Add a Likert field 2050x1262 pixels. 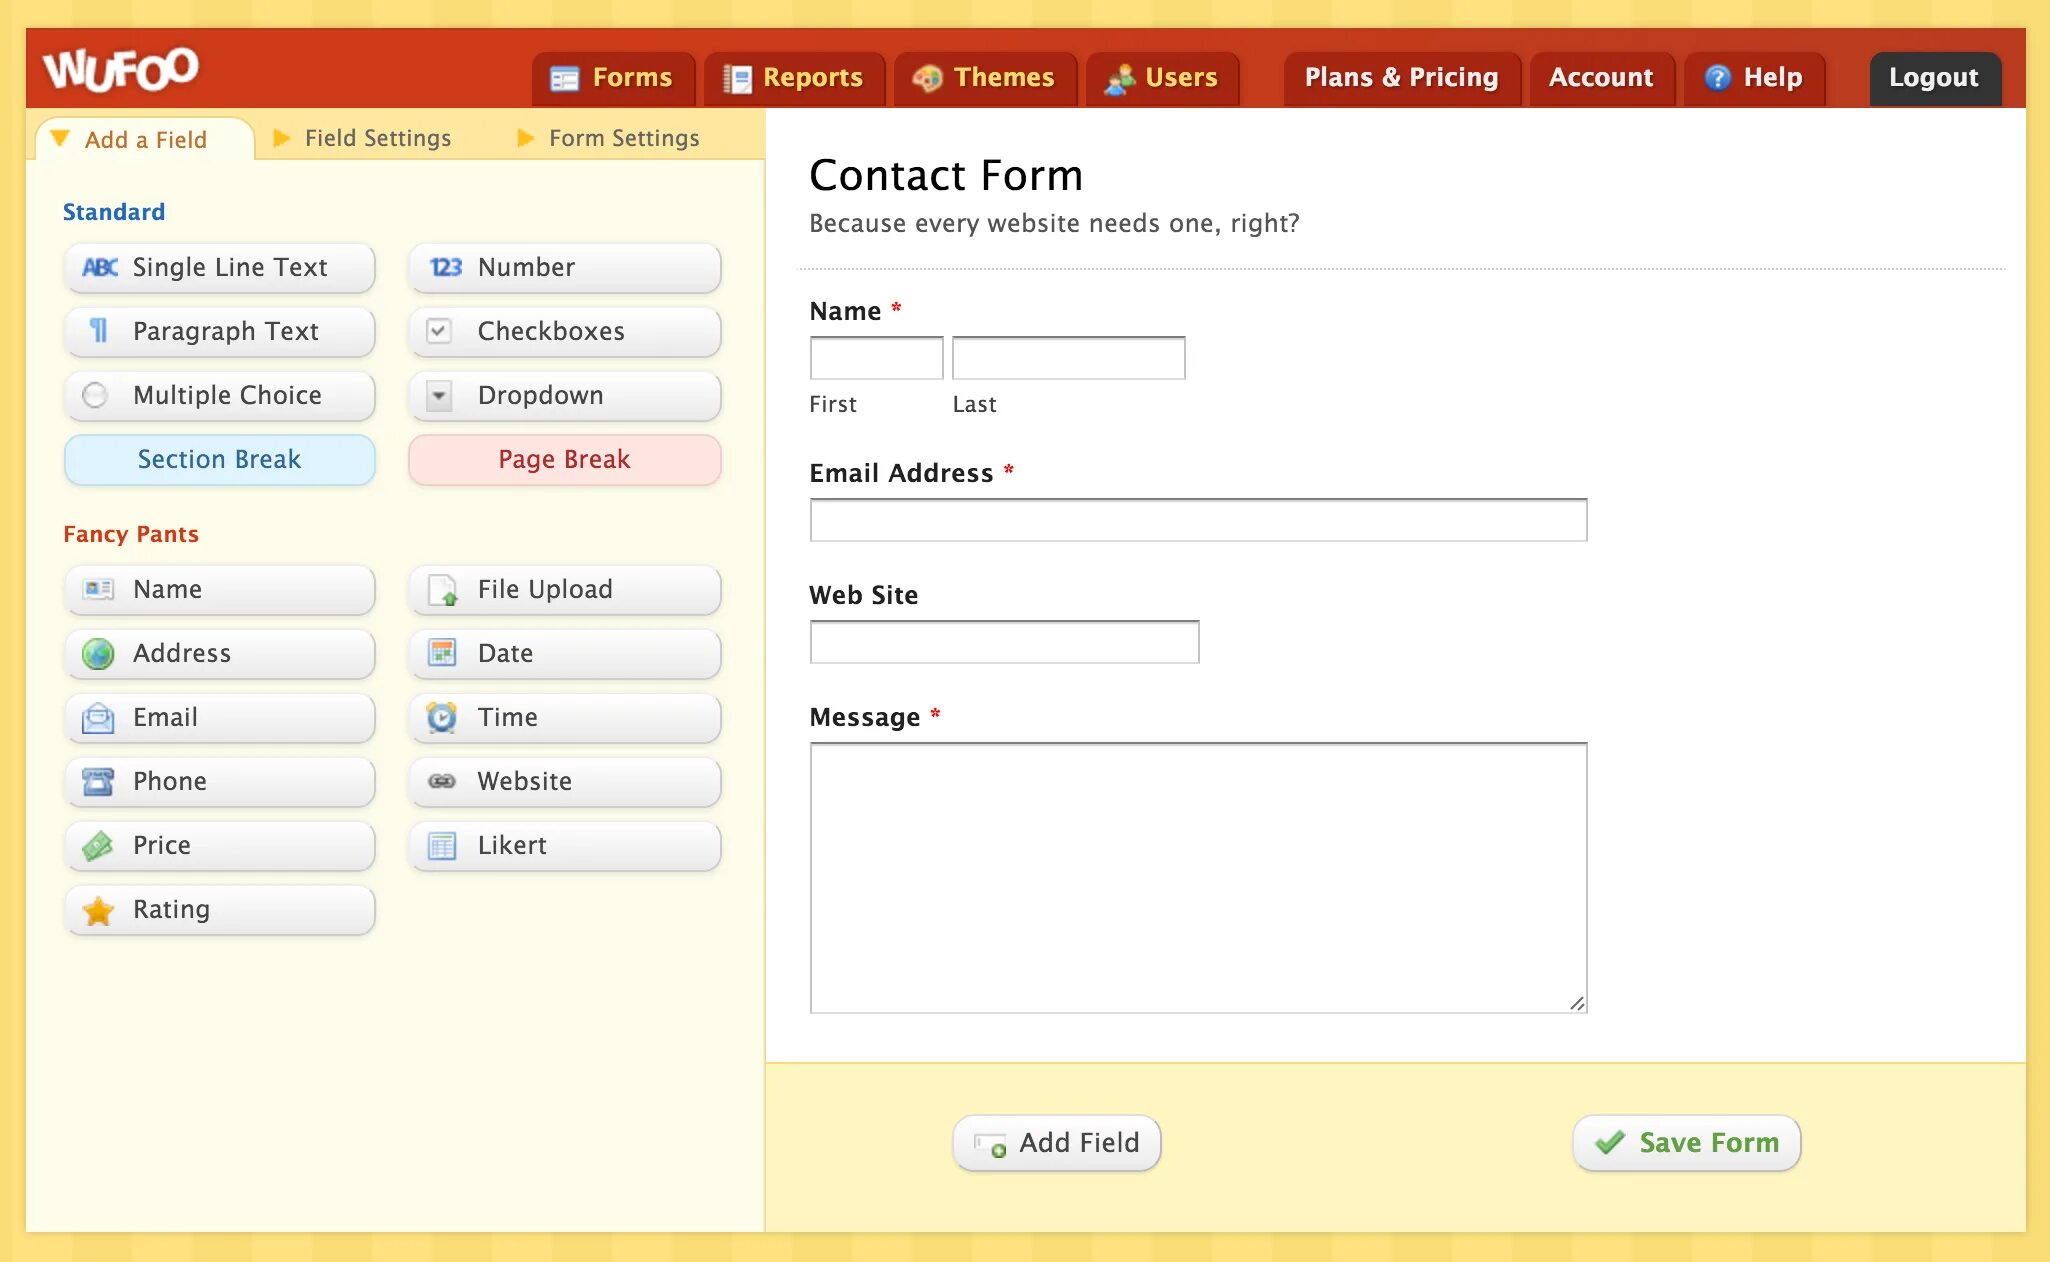564,846
